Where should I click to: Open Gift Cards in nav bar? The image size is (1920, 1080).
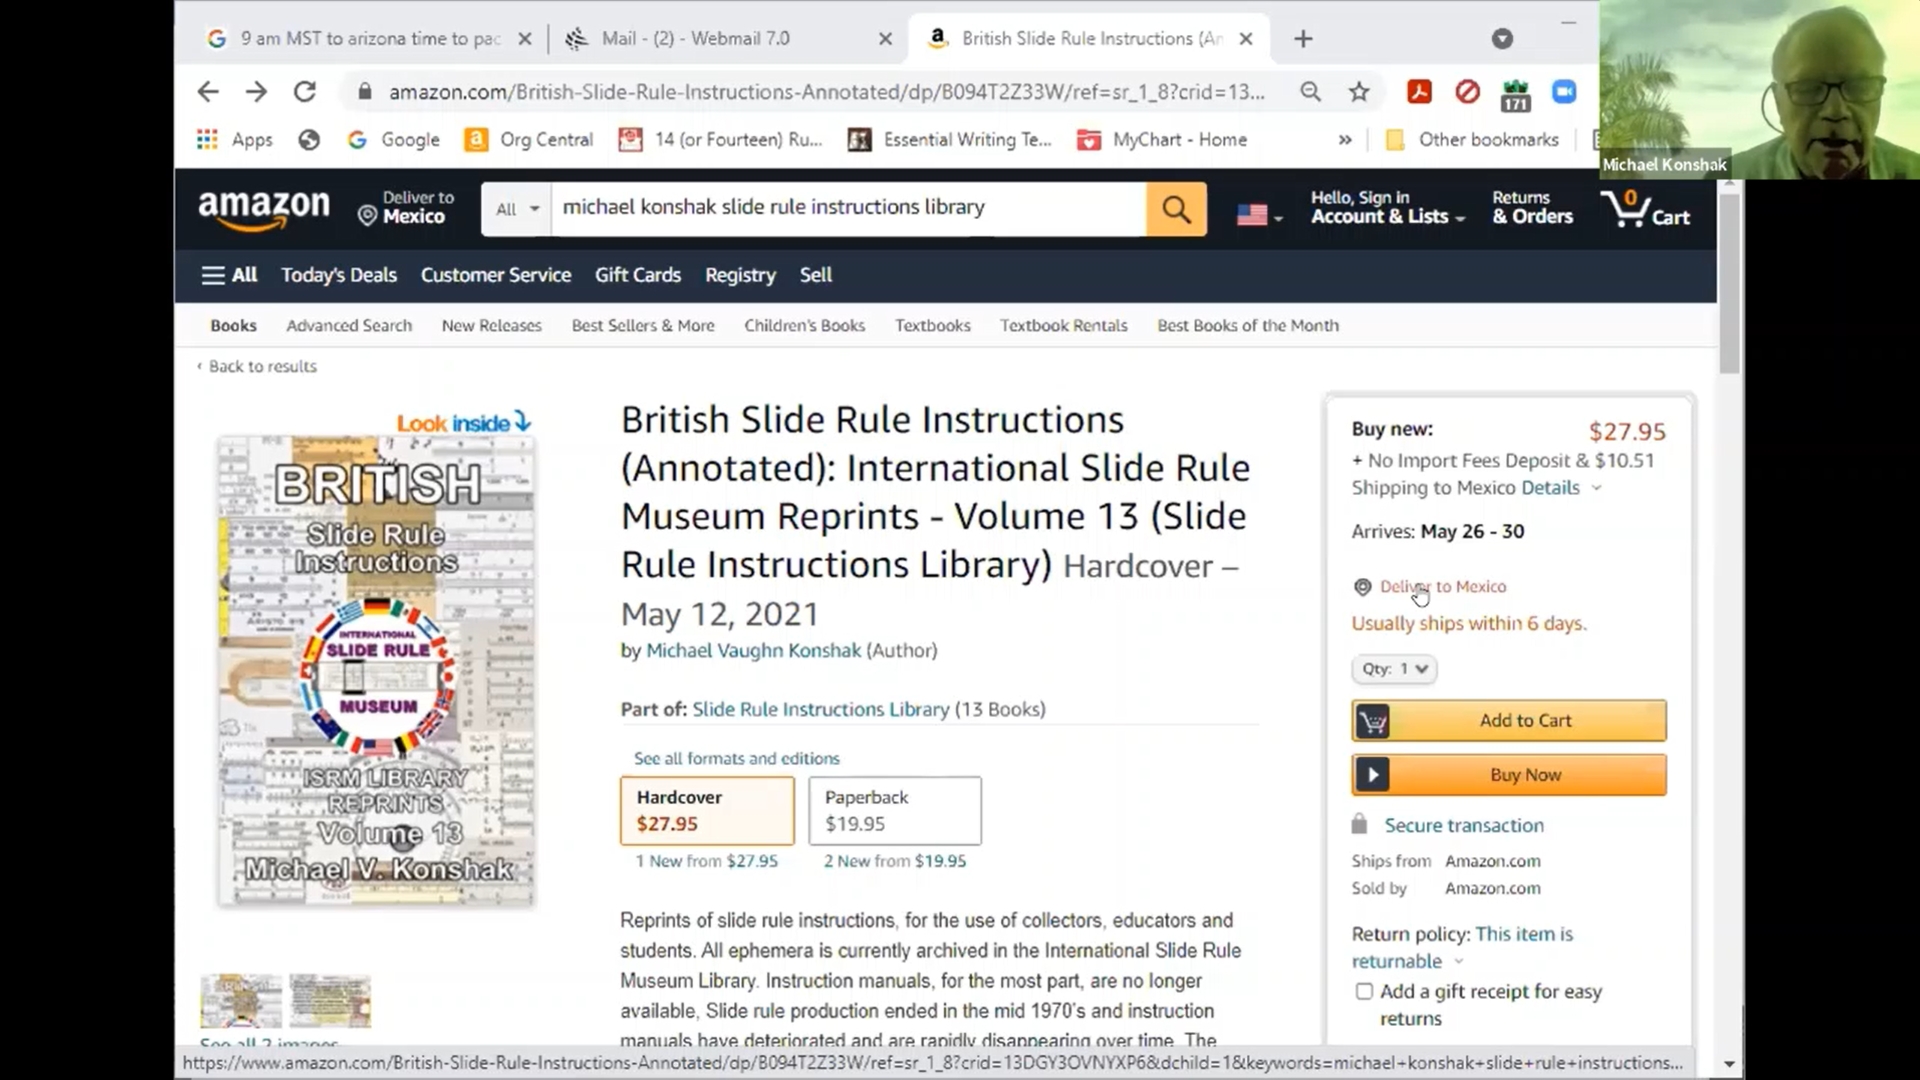click(638, 275)
